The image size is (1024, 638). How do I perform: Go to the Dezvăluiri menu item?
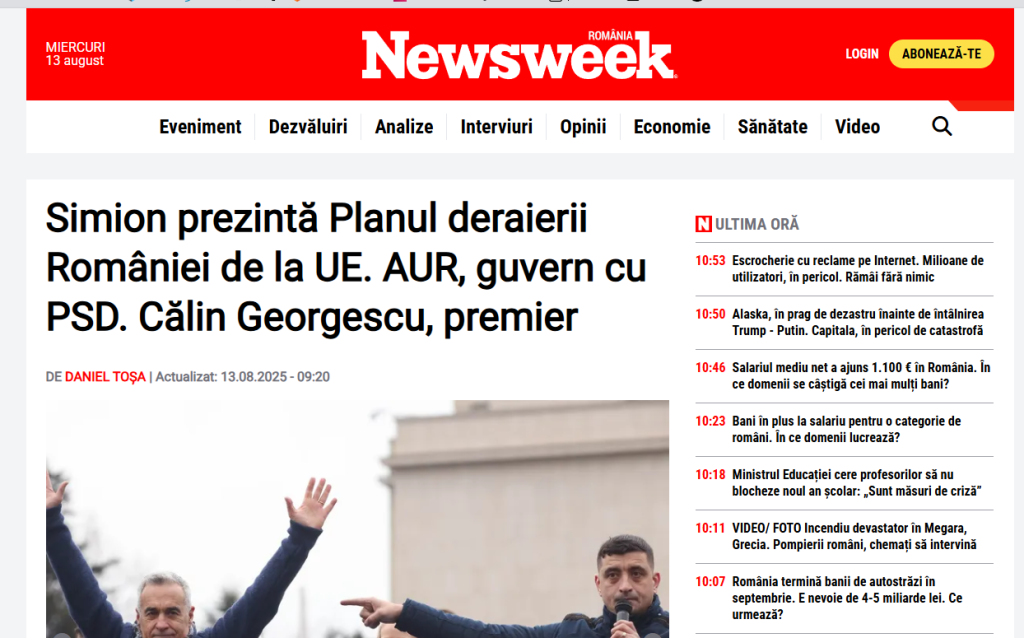pyautogui.click(x=308, y=127)
